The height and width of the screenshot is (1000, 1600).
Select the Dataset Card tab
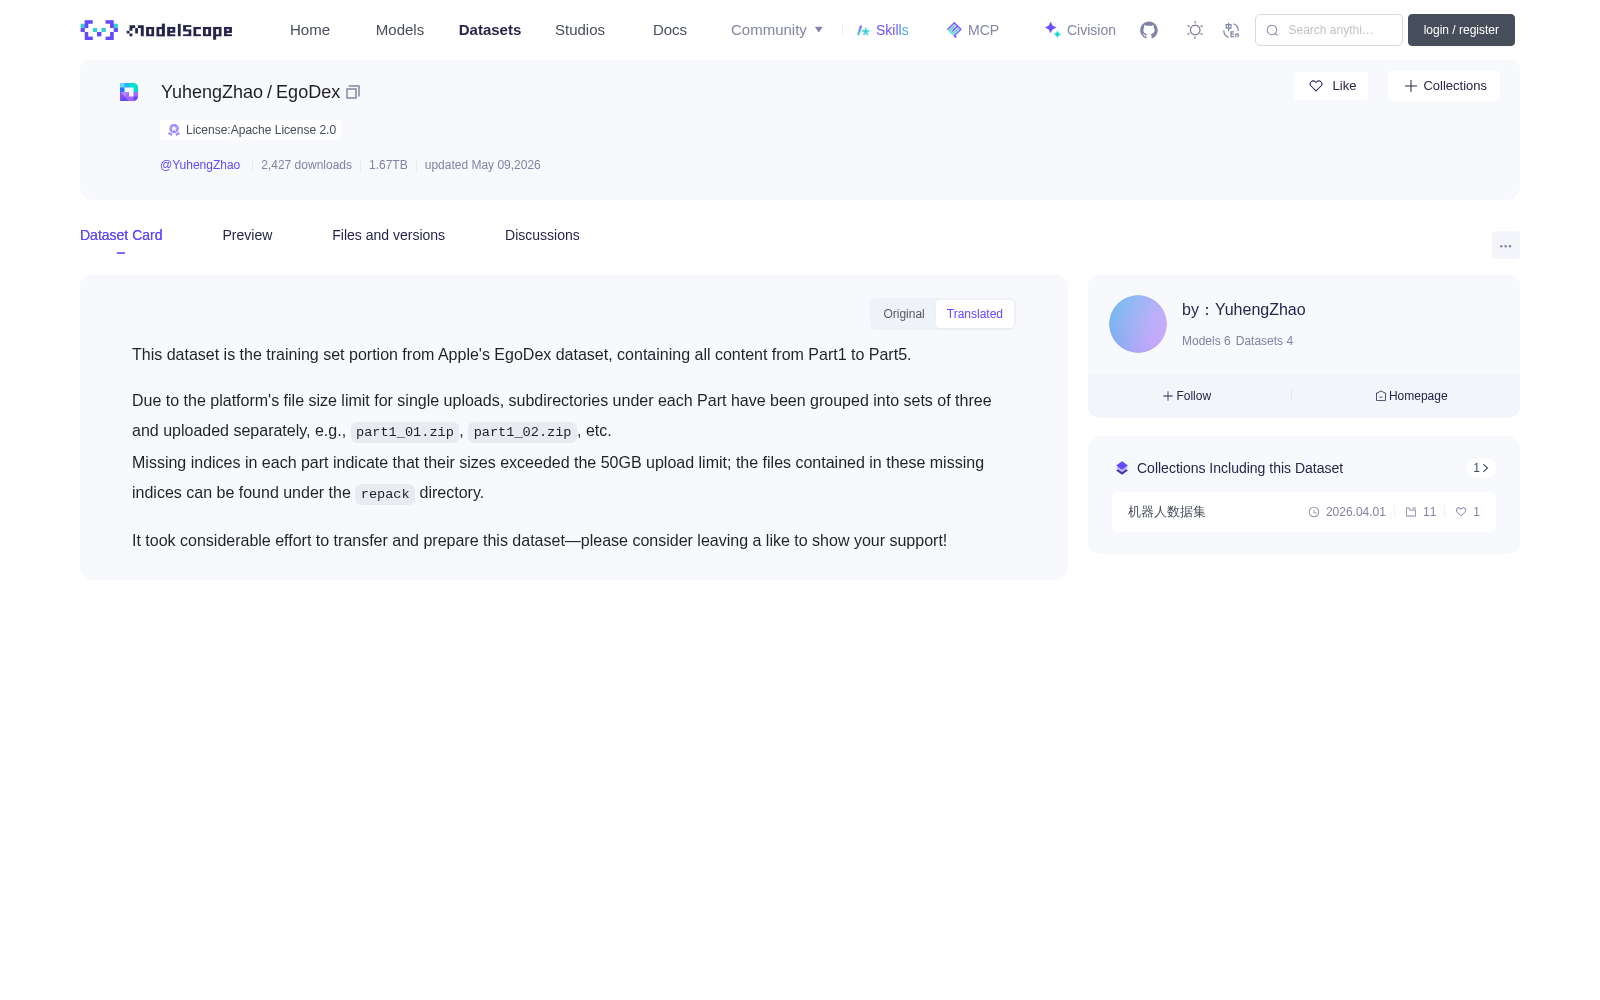[121, 235]
